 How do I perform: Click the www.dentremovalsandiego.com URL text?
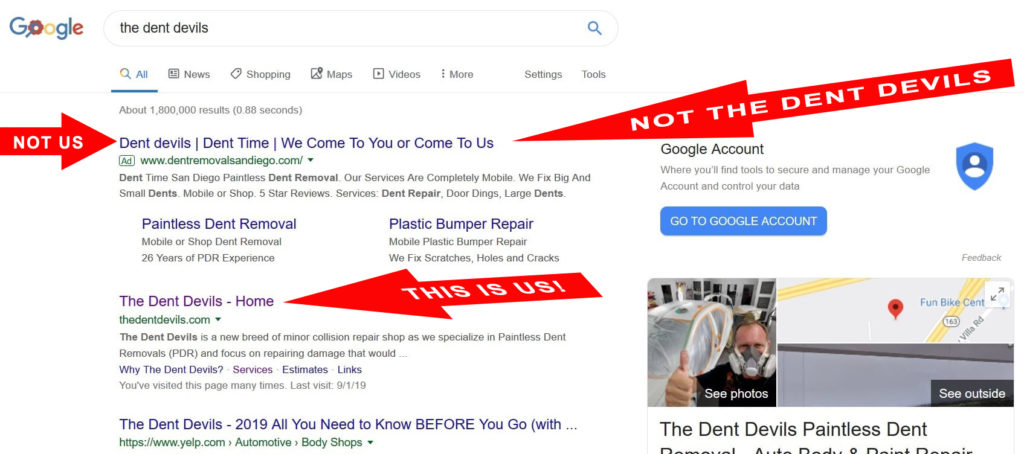[221, 160]
